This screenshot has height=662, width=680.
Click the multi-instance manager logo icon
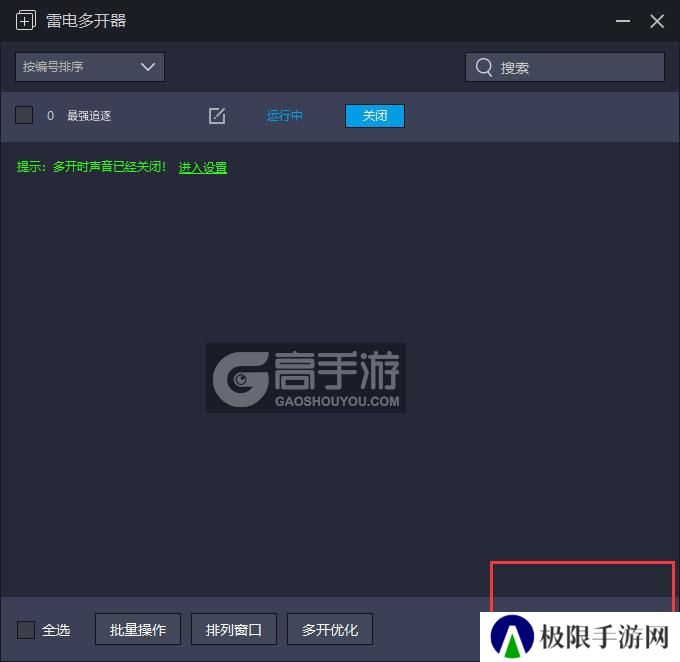click(26, 20)
